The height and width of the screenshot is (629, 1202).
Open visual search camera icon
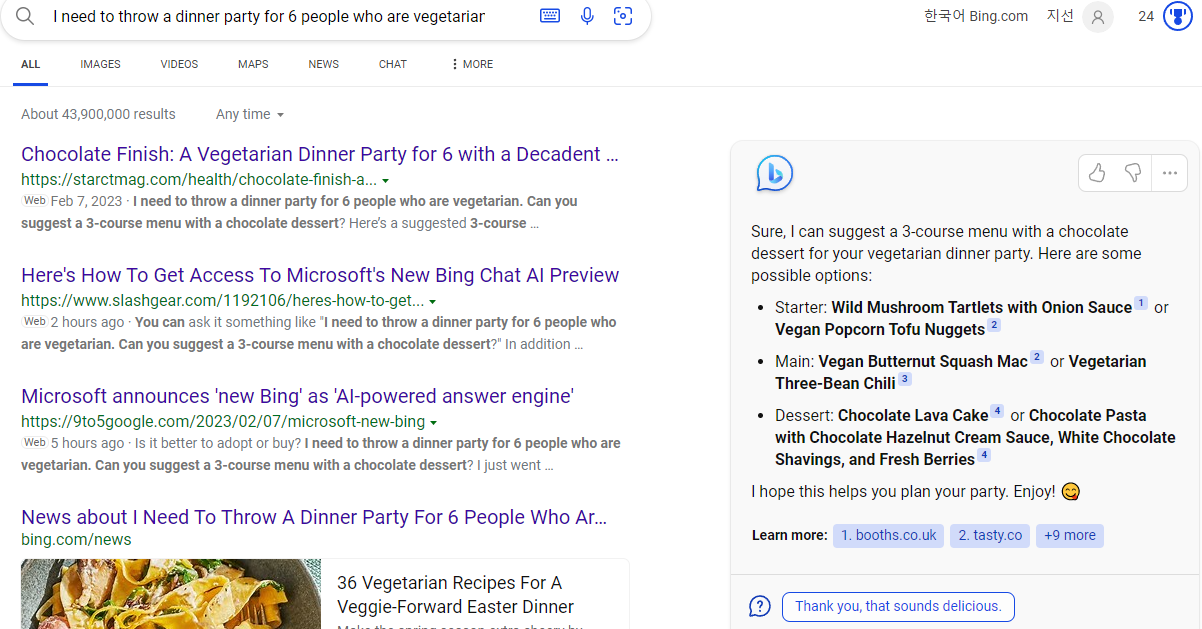coord(623,16)
